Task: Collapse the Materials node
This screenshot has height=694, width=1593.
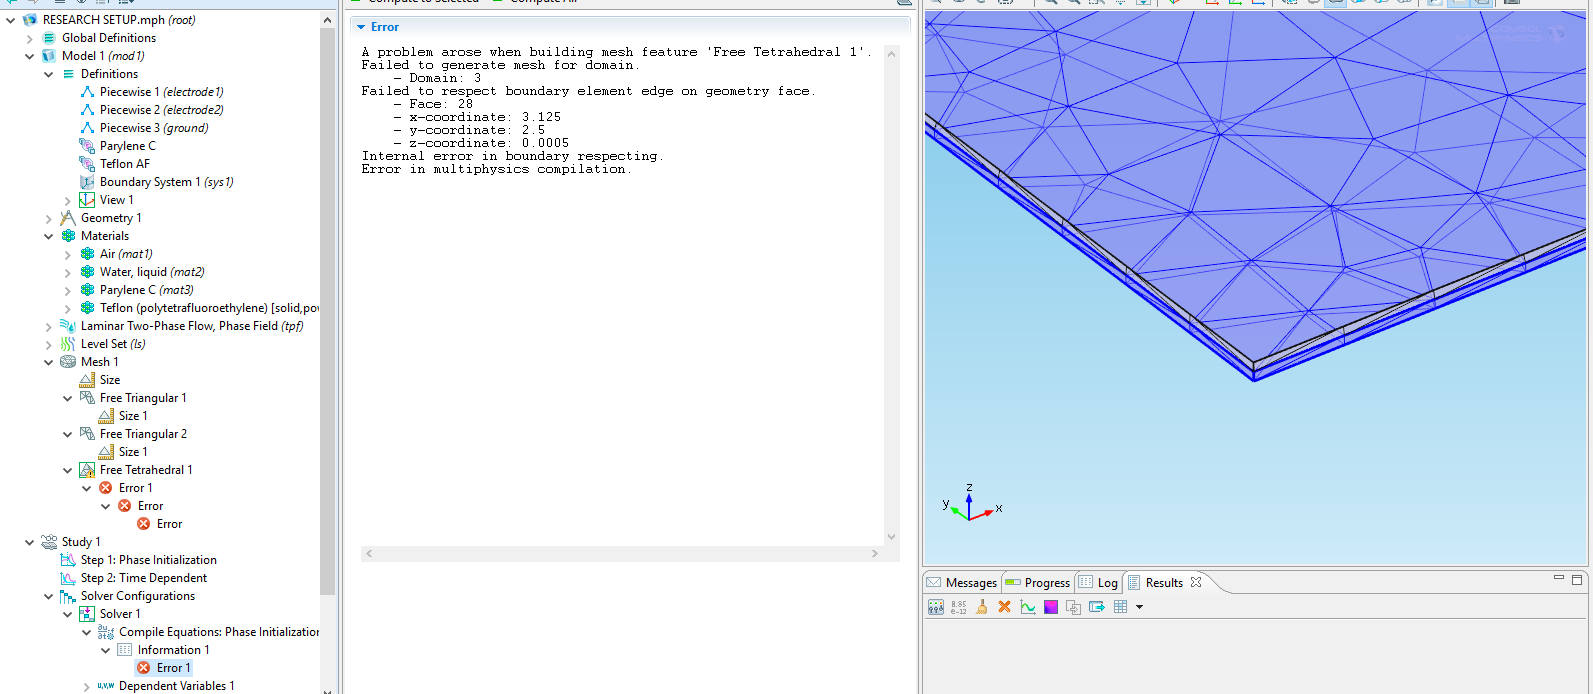Action: (49, 236)
